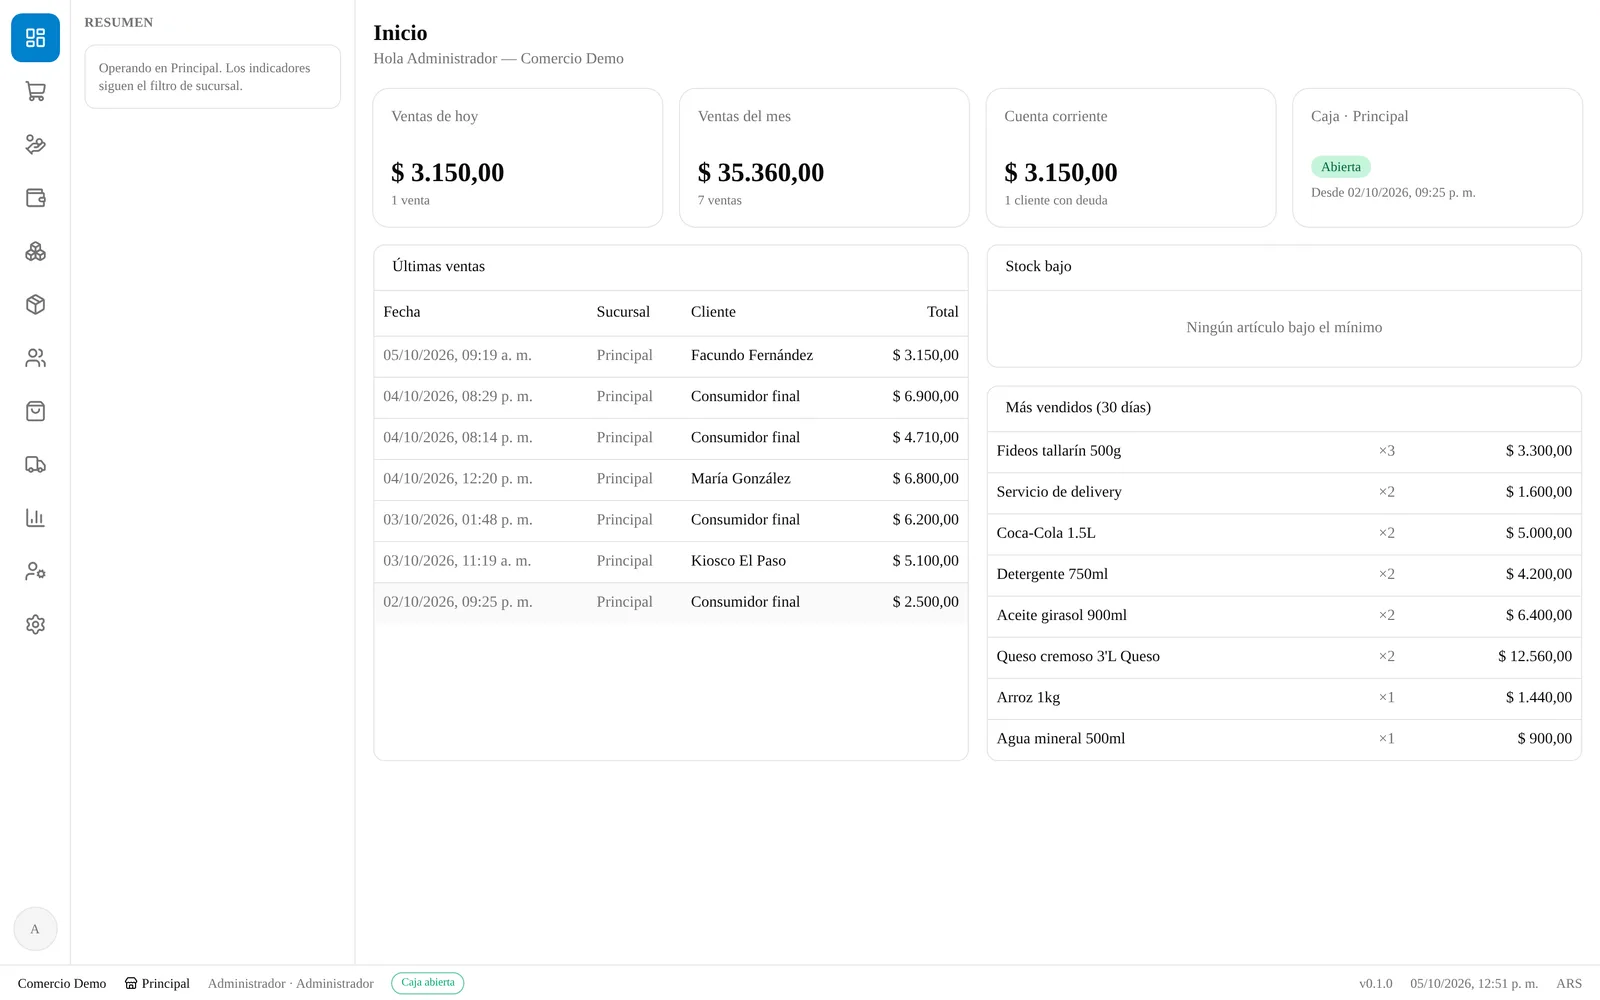
Task: Select the Cuenta corriente card
Action: coord(1131,158)
